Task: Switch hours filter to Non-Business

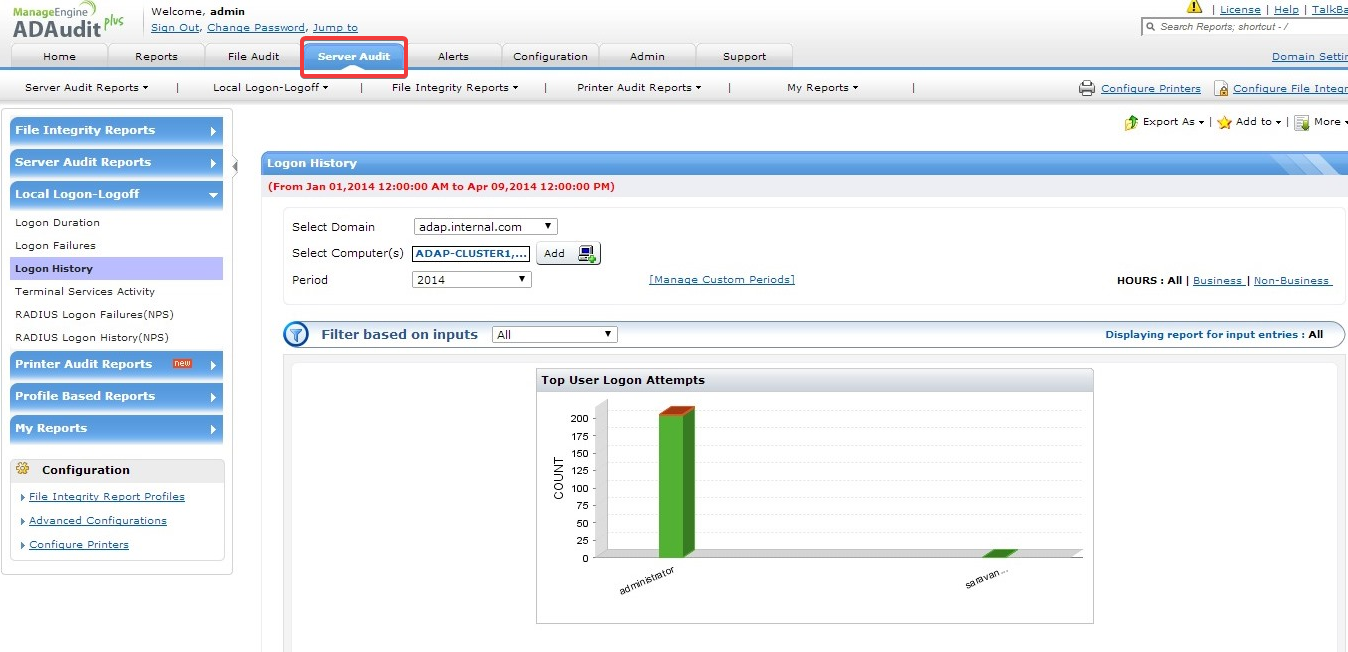Action: (1291, 281)
